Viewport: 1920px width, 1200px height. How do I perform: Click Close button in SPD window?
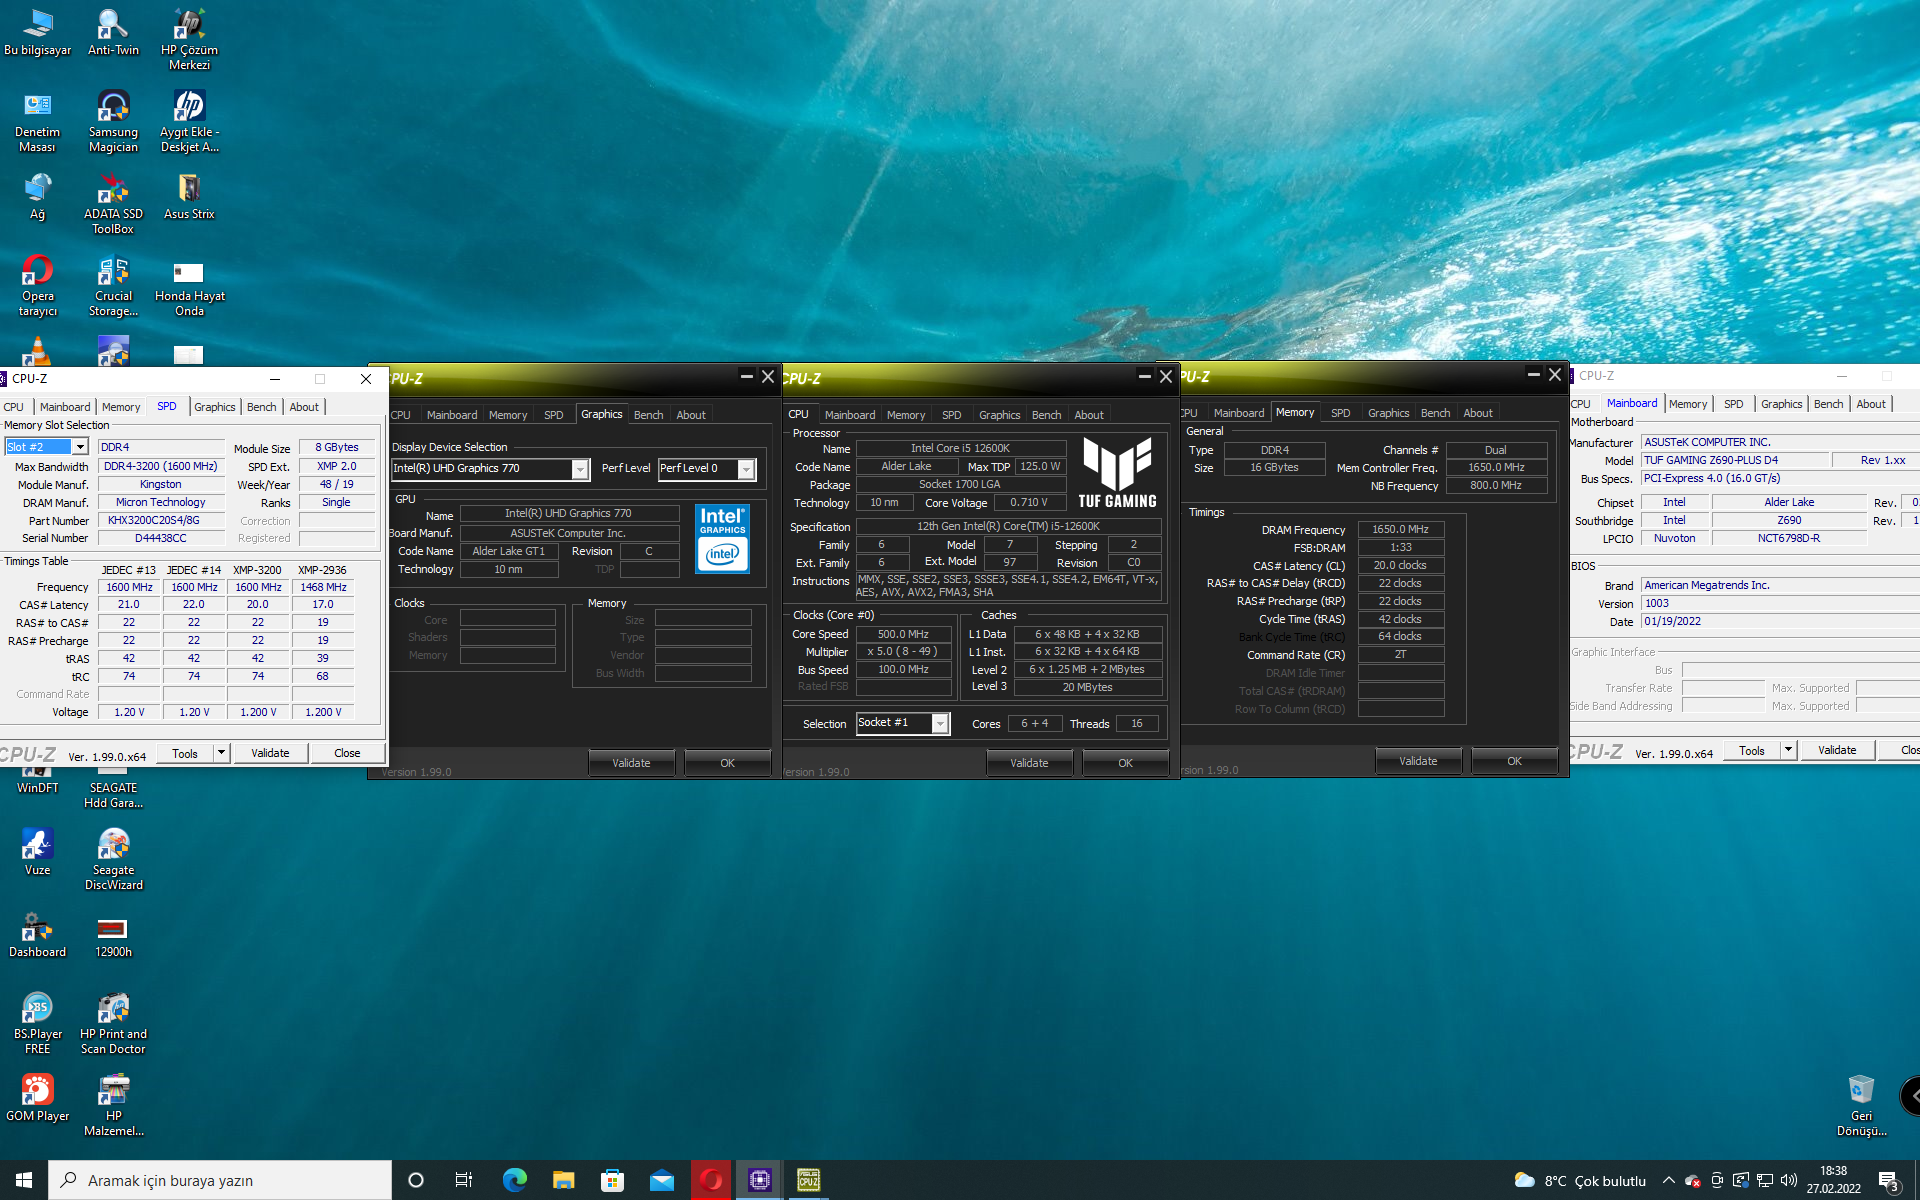click(x=347, y=753)
